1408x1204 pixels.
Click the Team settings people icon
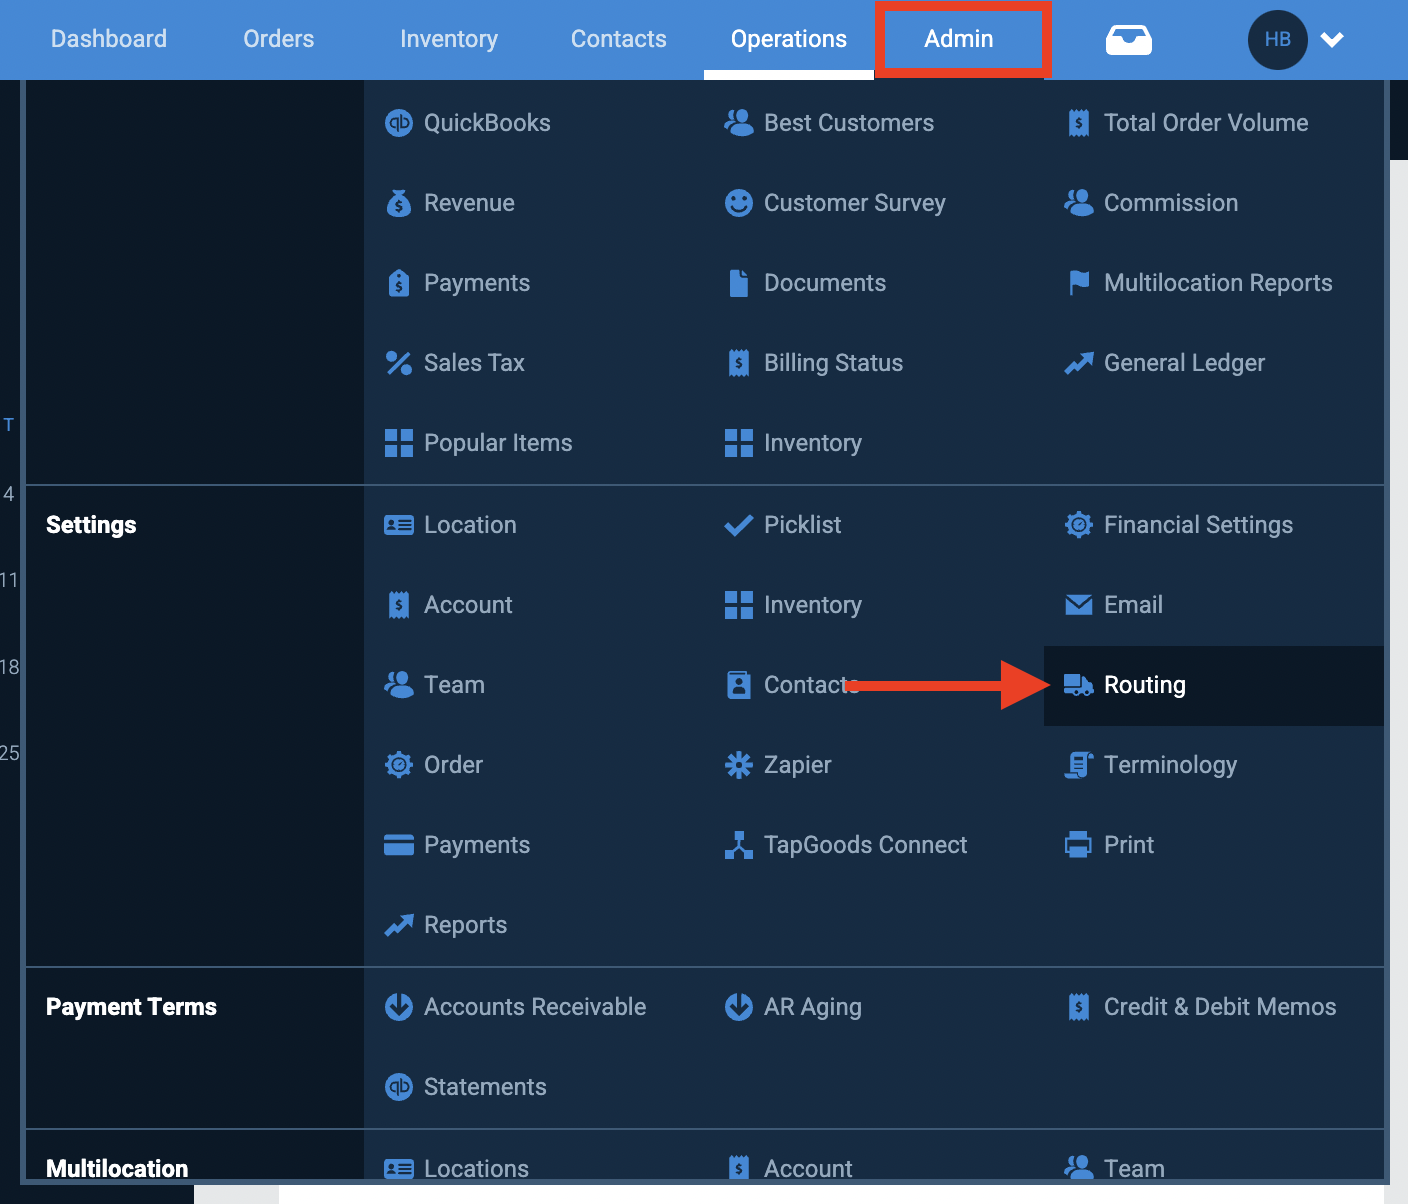pos(399,685)
